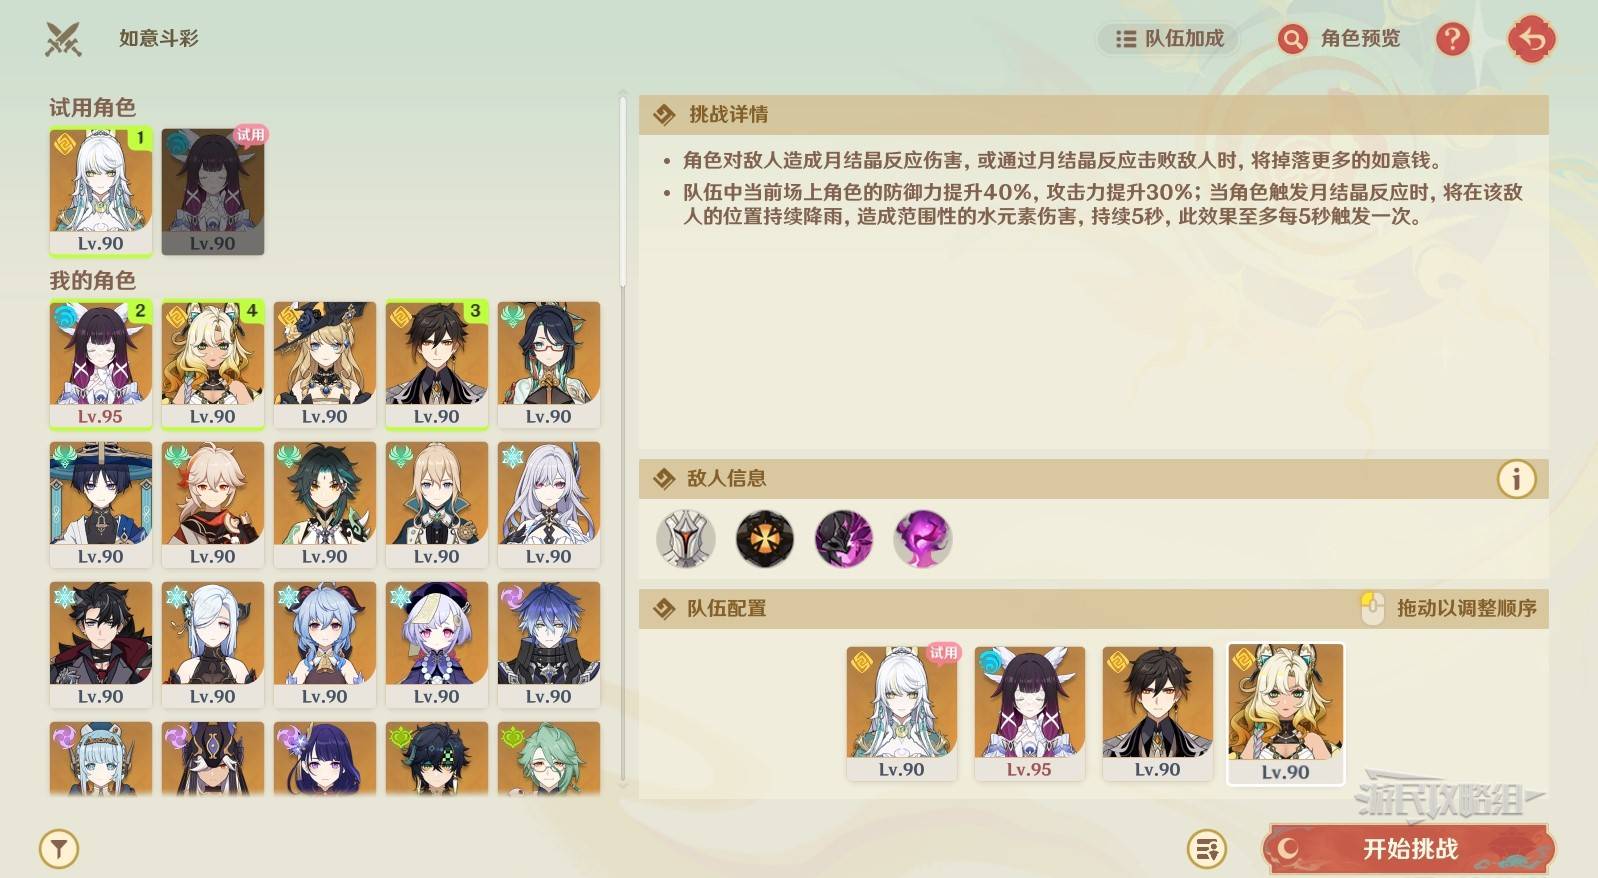Click the dark purple beast enemy icon
The height and width of the screenshot is (878, 1598).
(x=844, y=539)
